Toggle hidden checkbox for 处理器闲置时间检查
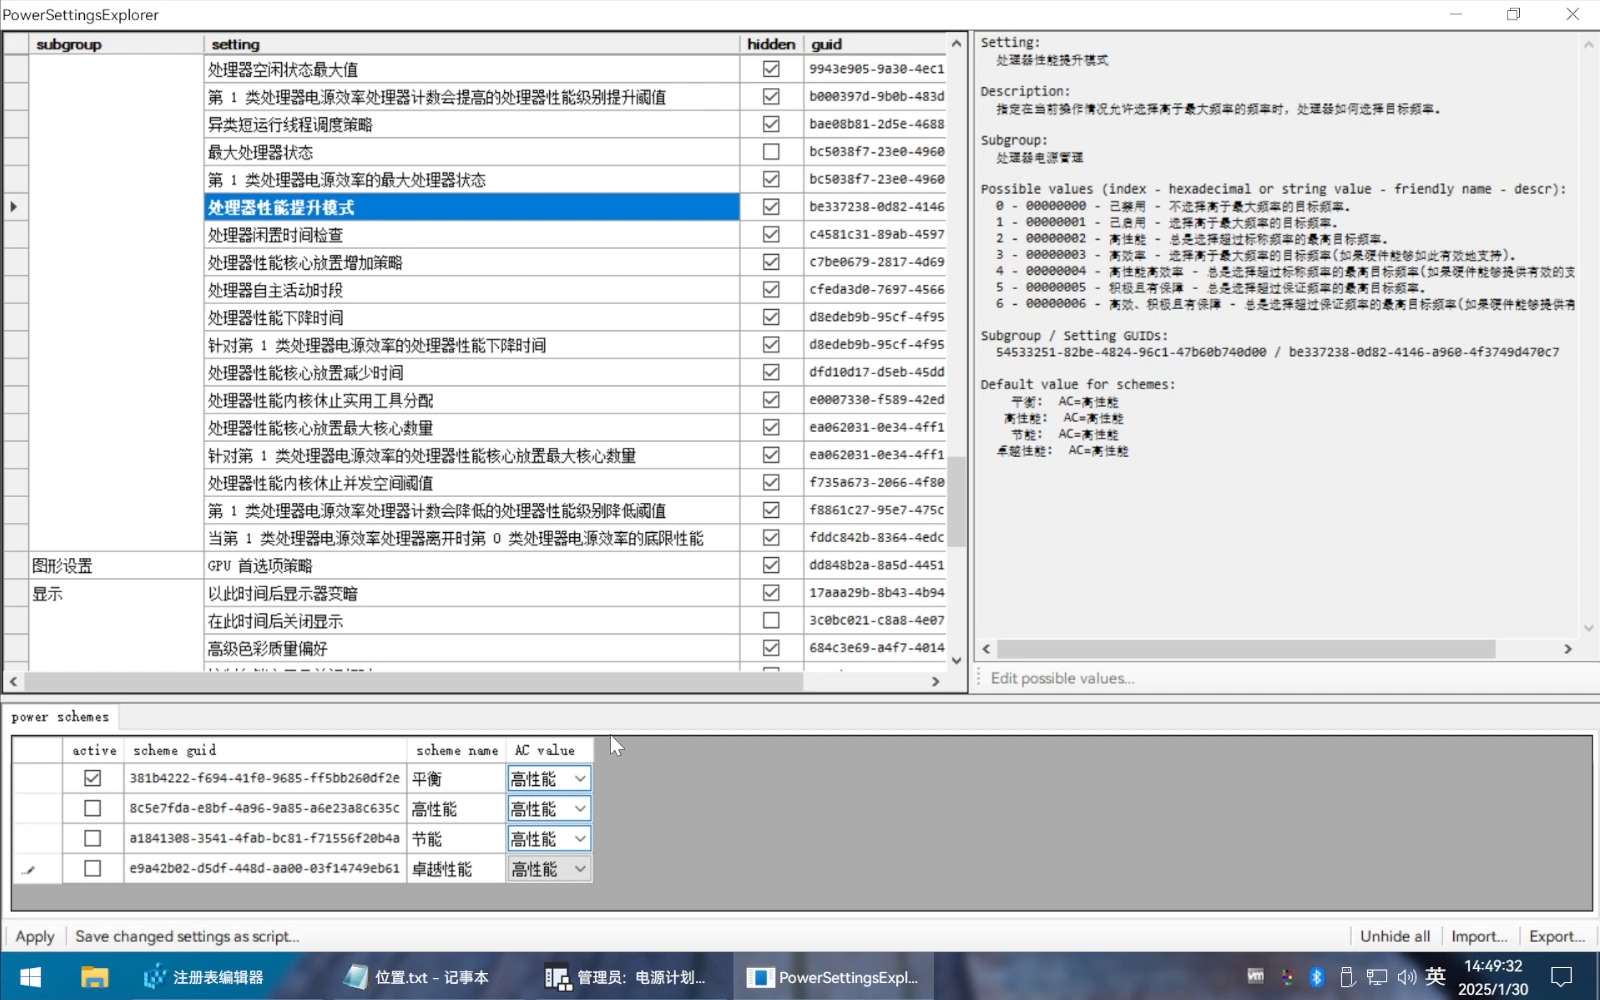This screenshot has width=1600, height=1000. point(771,234)
